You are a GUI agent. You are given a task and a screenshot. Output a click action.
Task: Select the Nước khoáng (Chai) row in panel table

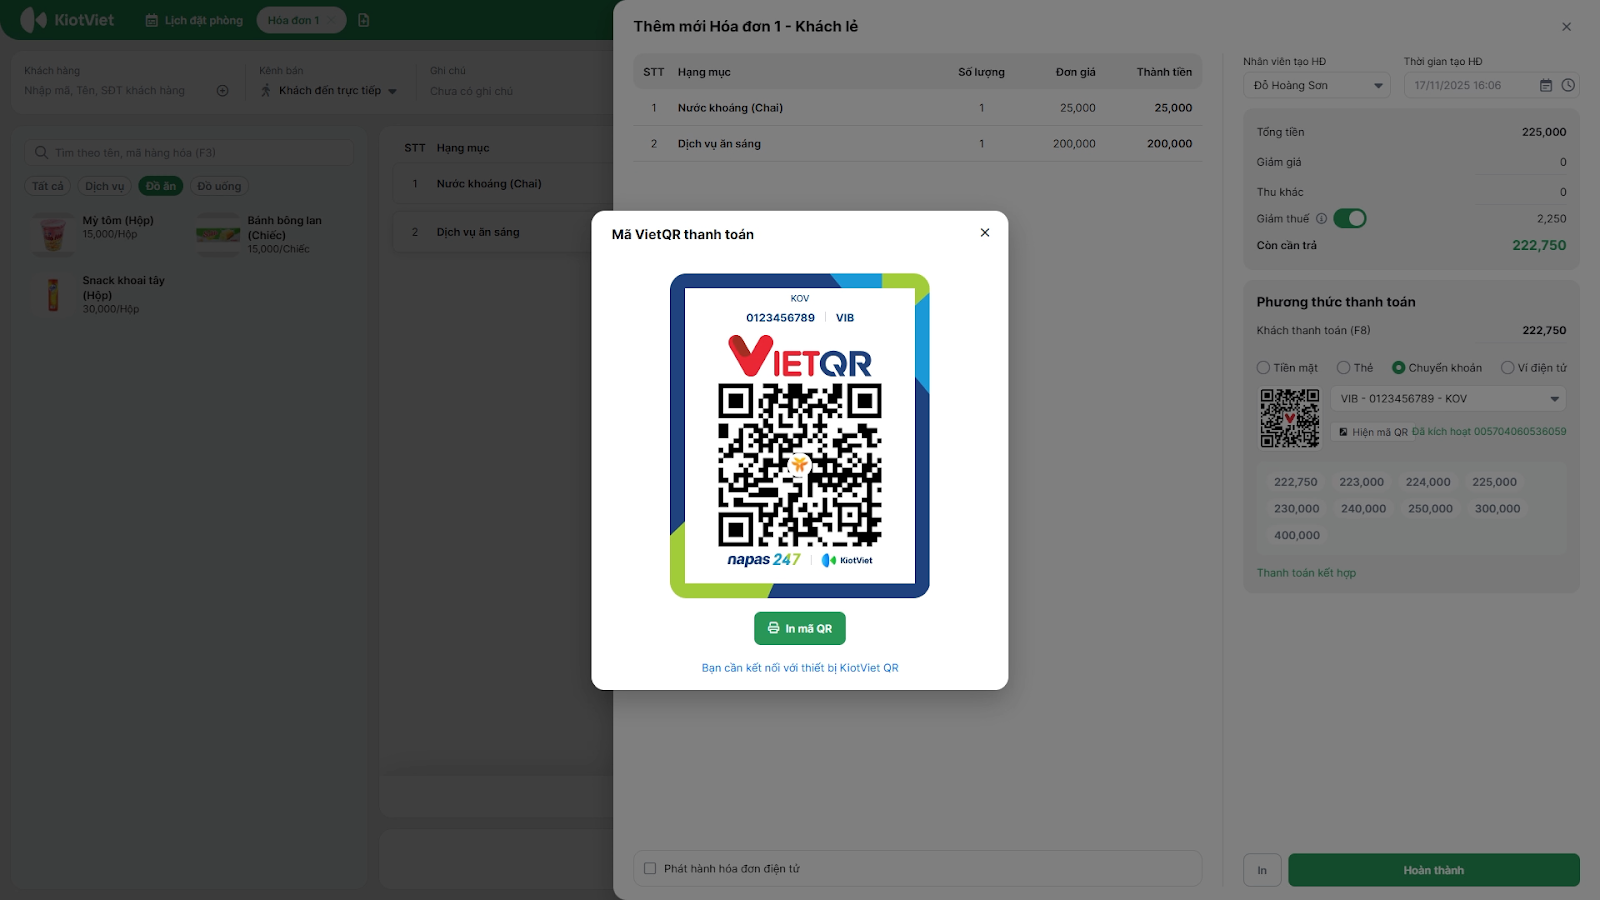[917, 108]
